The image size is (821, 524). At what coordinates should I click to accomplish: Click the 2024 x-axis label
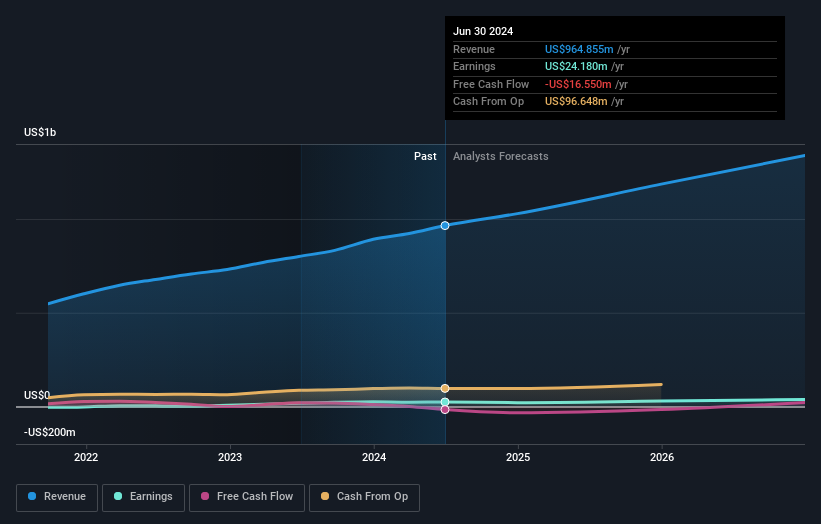(374, 458)
